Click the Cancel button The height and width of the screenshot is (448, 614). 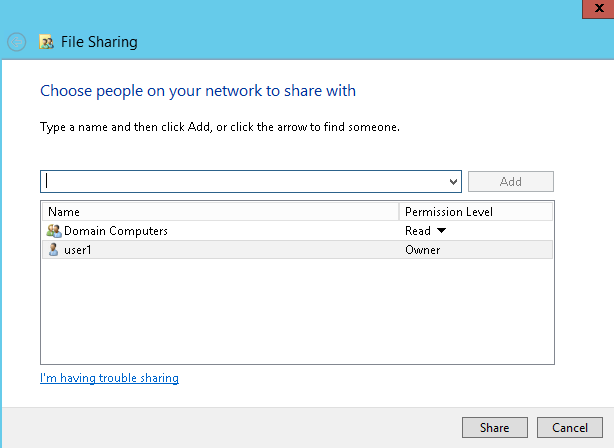click(x=570, y=427)
